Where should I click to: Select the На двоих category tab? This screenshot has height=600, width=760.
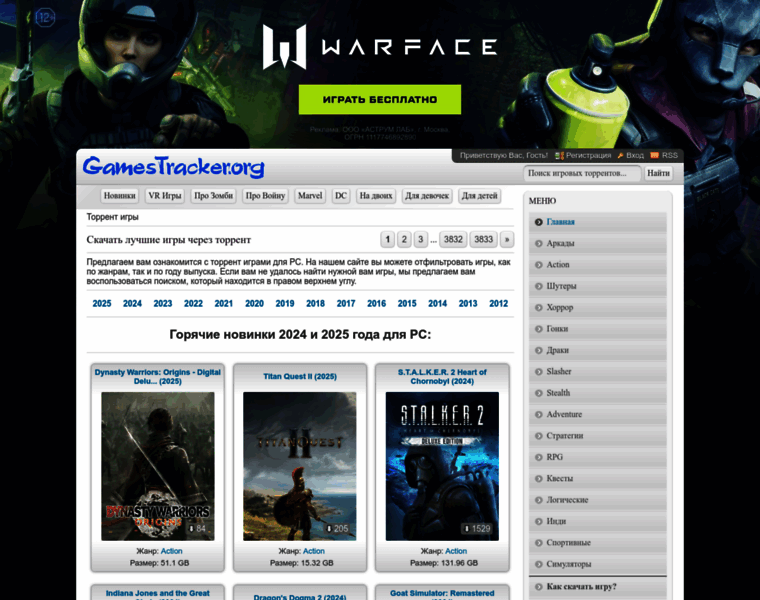coord(376,196)
